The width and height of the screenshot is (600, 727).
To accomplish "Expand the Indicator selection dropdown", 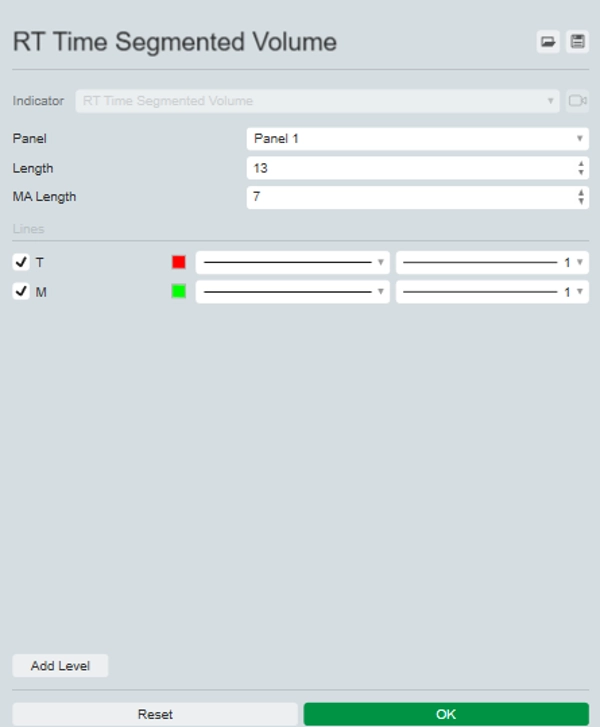I will pyautogui.click(x=317, y=101).
